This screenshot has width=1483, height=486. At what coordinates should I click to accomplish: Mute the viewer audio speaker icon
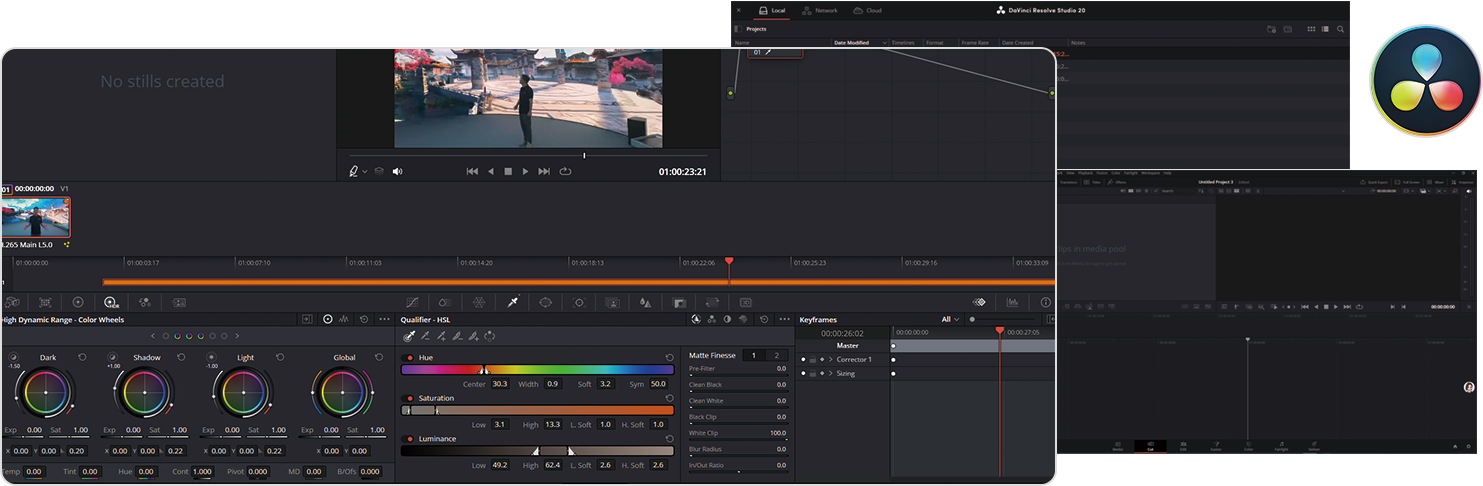397,171
